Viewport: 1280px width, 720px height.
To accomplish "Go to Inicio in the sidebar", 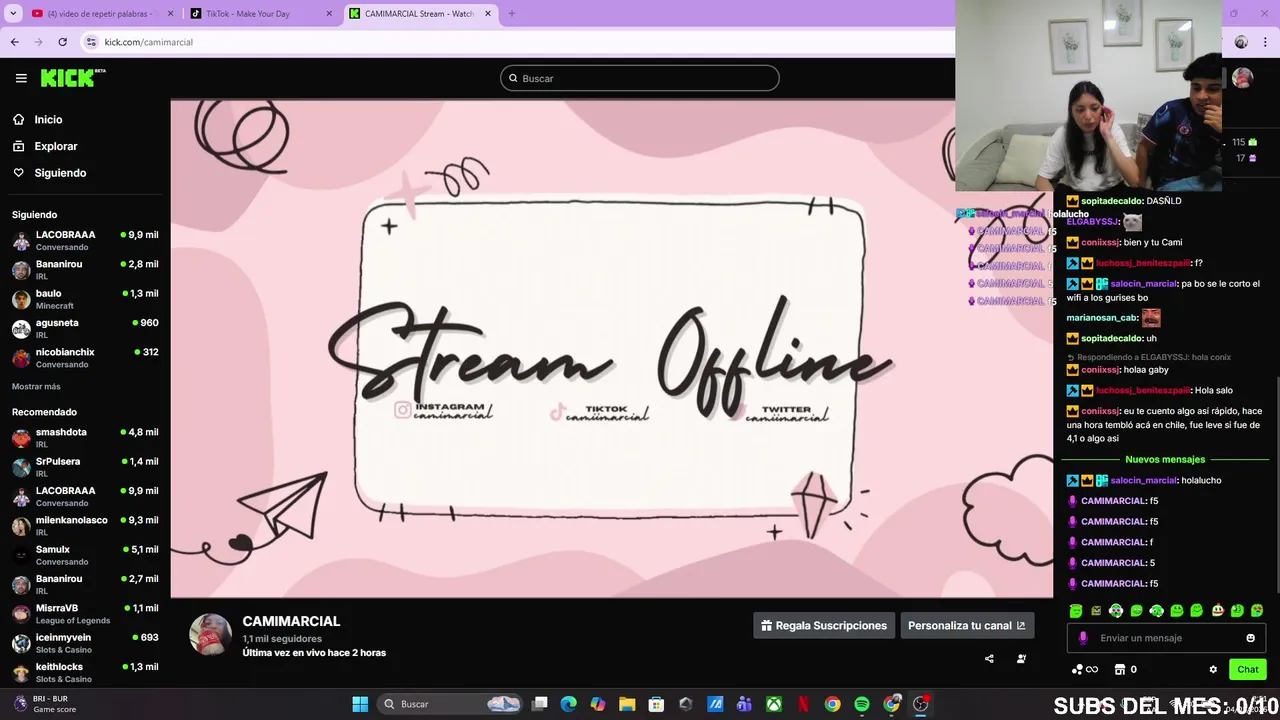I will [48, 119].
